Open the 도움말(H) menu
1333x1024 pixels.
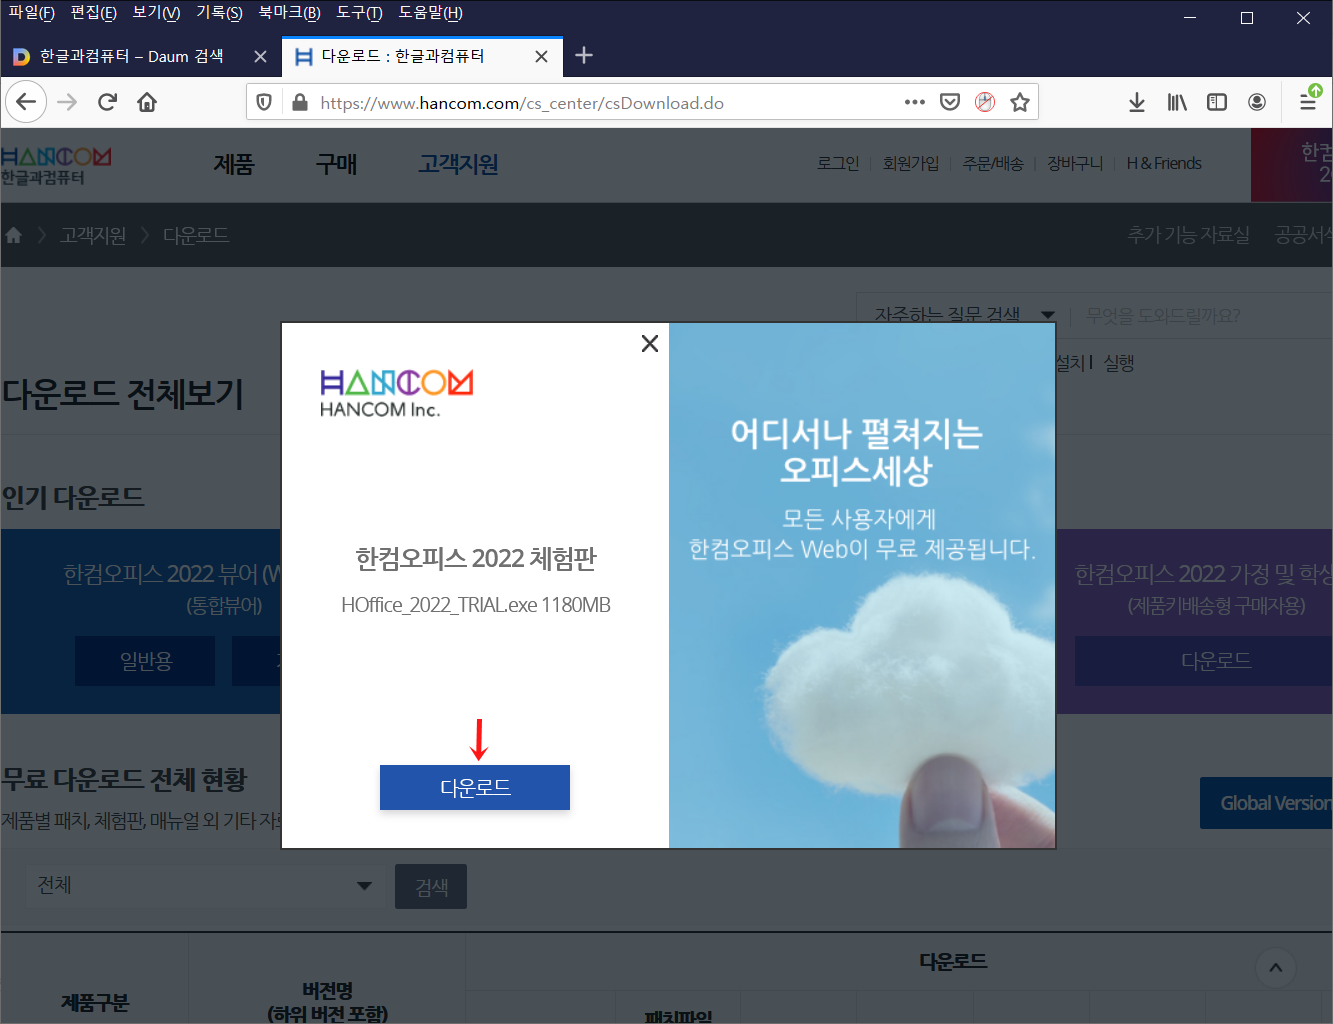(430, 13)
